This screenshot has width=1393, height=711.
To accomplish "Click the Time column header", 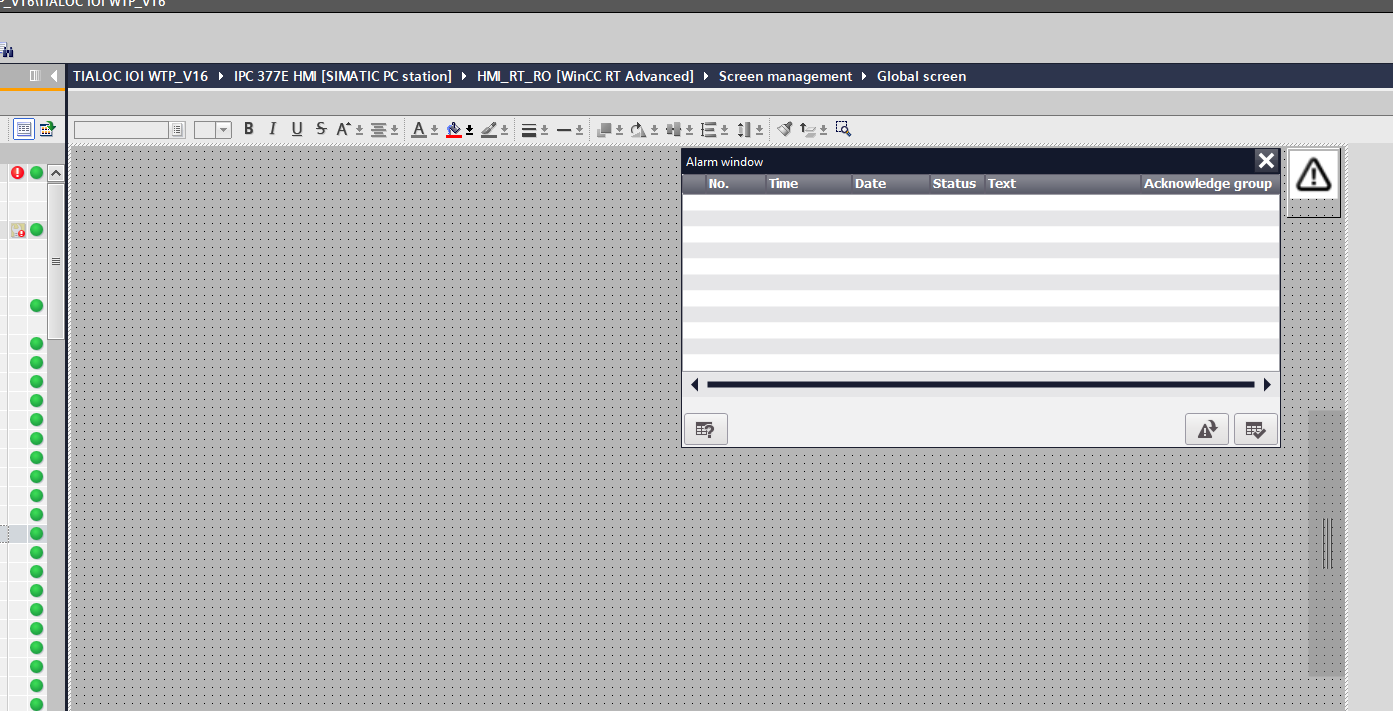I will click(x=808, y=184).
